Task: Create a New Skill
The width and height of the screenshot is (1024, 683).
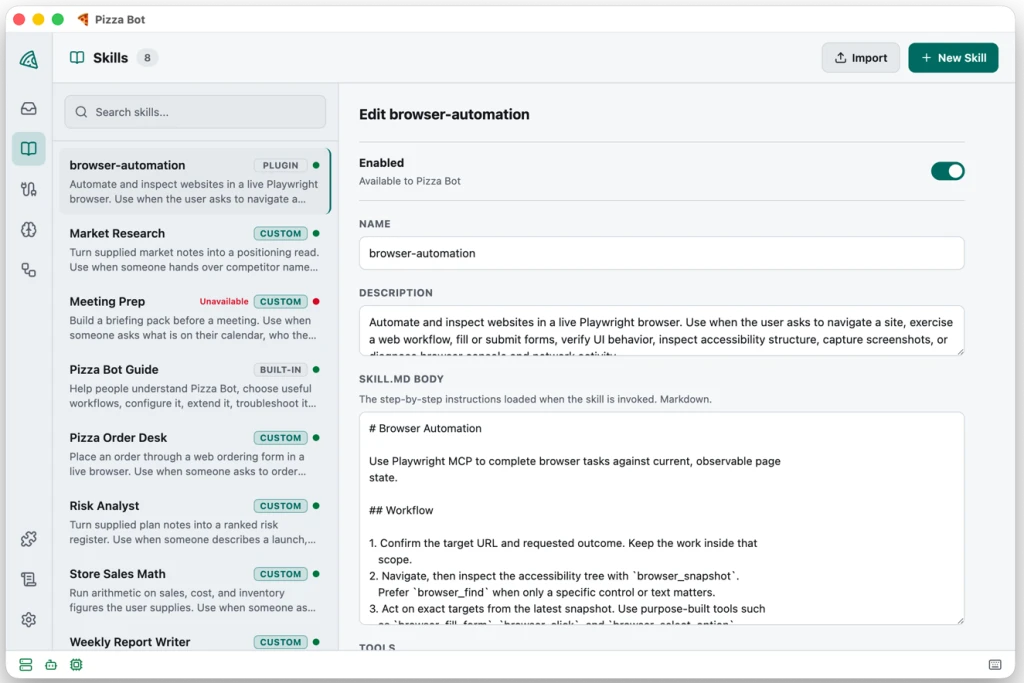Action: click(x=953, y=57)
